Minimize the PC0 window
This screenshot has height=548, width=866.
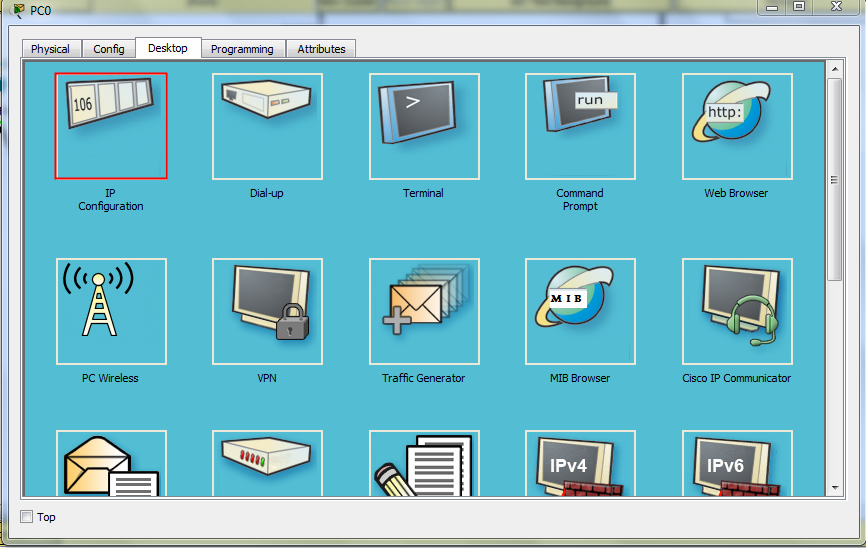point(772,7)
